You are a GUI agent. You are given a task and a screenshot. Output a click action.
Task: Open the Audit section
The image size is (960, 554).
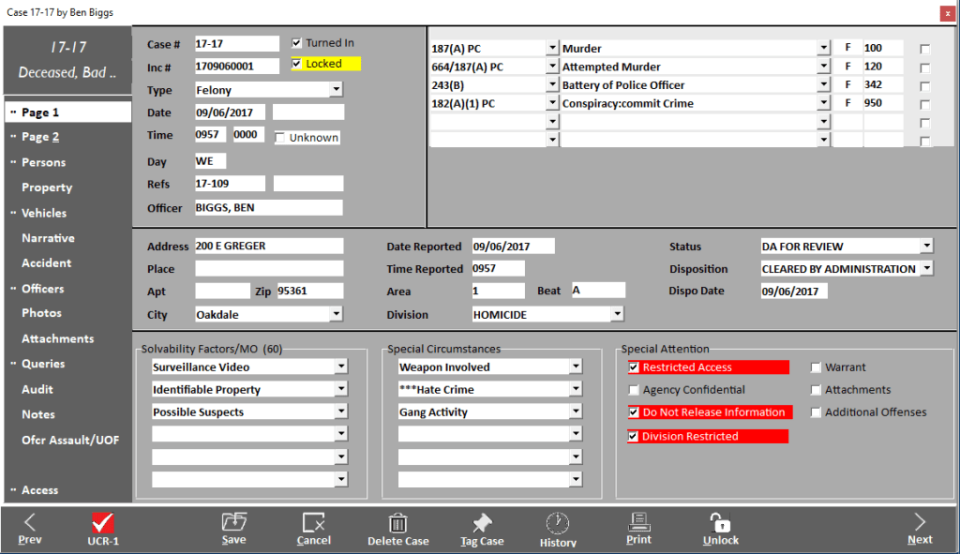click(37, 389)
